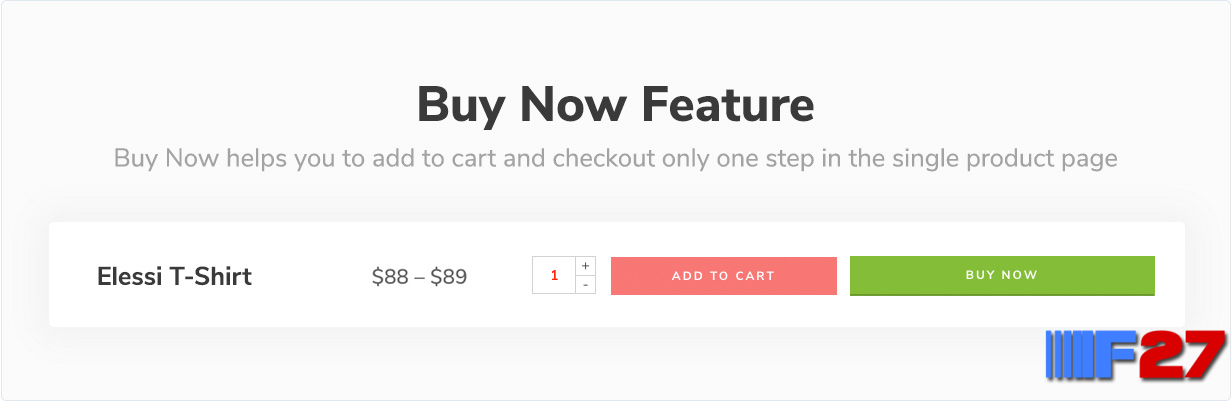Click the subtitle describing one-step checkout
The image size is (1232, 401).
(616, 158)
